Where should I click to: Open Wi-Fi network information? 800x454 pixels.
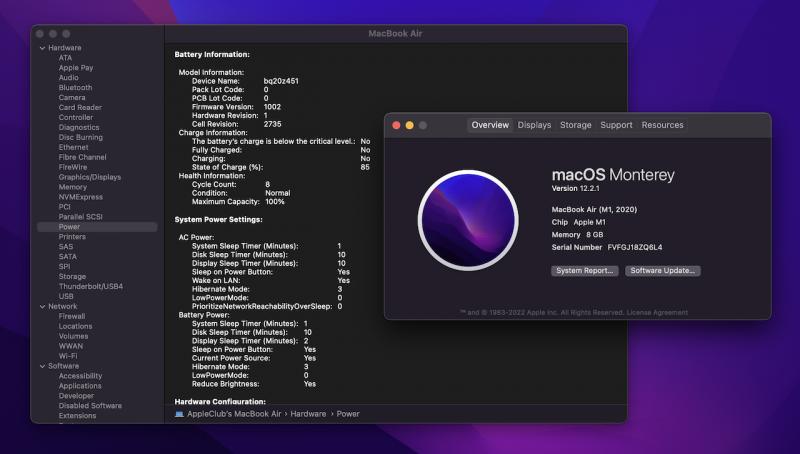[68, 356]
